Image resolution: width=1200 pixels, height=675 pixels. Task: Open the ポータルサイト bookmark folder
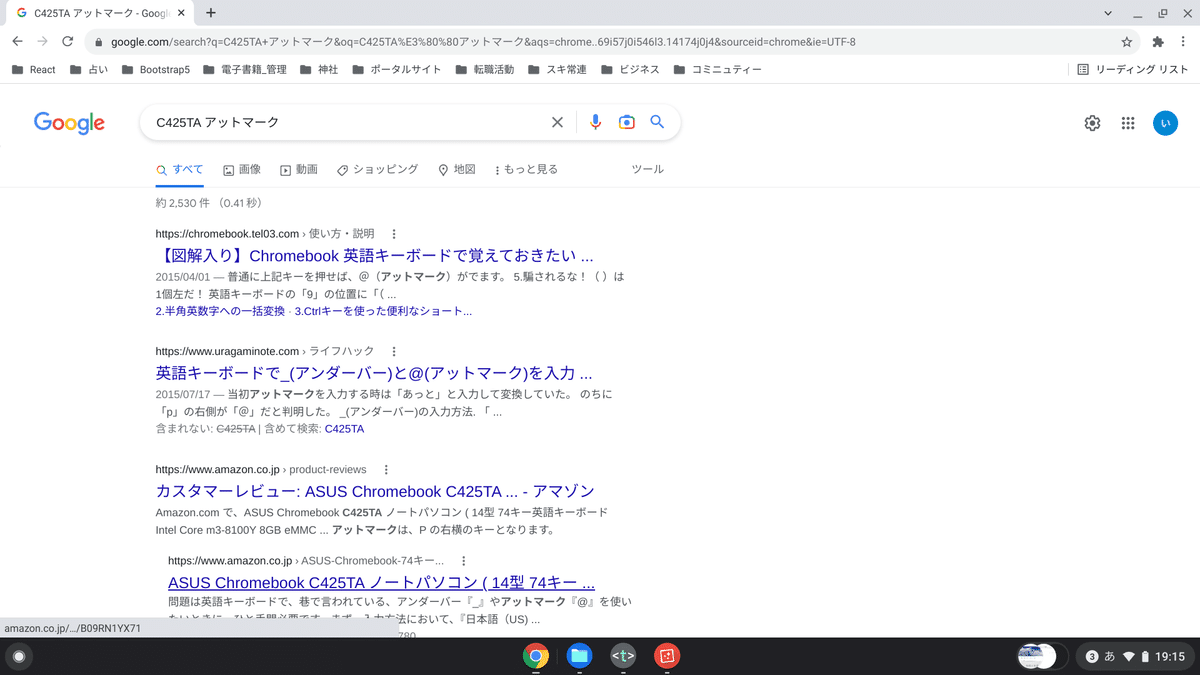click(x=397, y=70)
